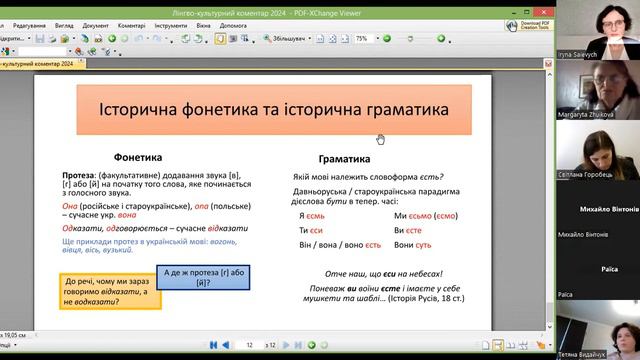Viewport: 640px width, 360px height.
Task: Click the blue 'А де ж протеза' box
Action: click(x=203, y=278)
